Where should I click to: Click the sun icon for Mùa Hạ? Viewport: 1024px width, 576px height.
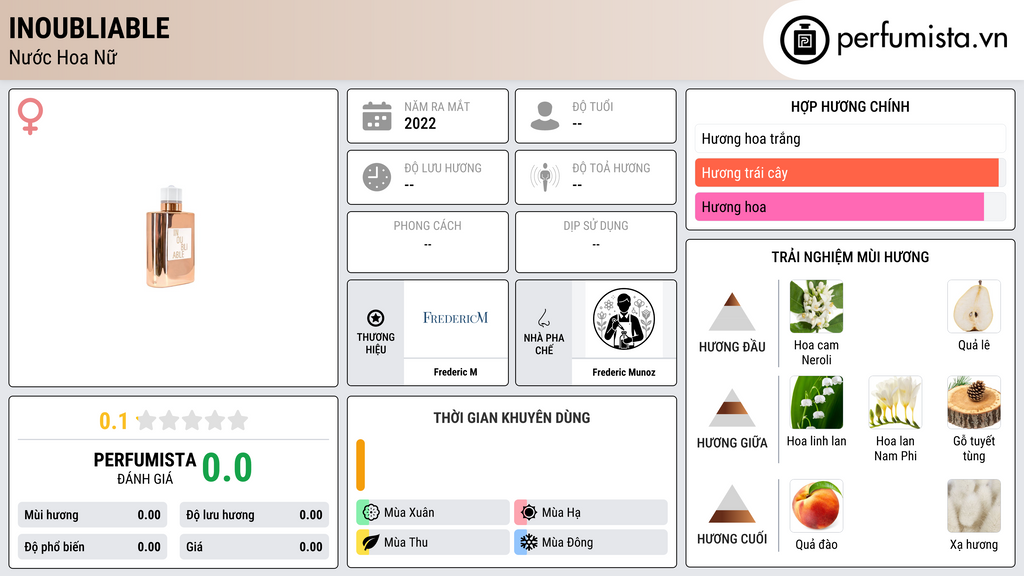529,512
